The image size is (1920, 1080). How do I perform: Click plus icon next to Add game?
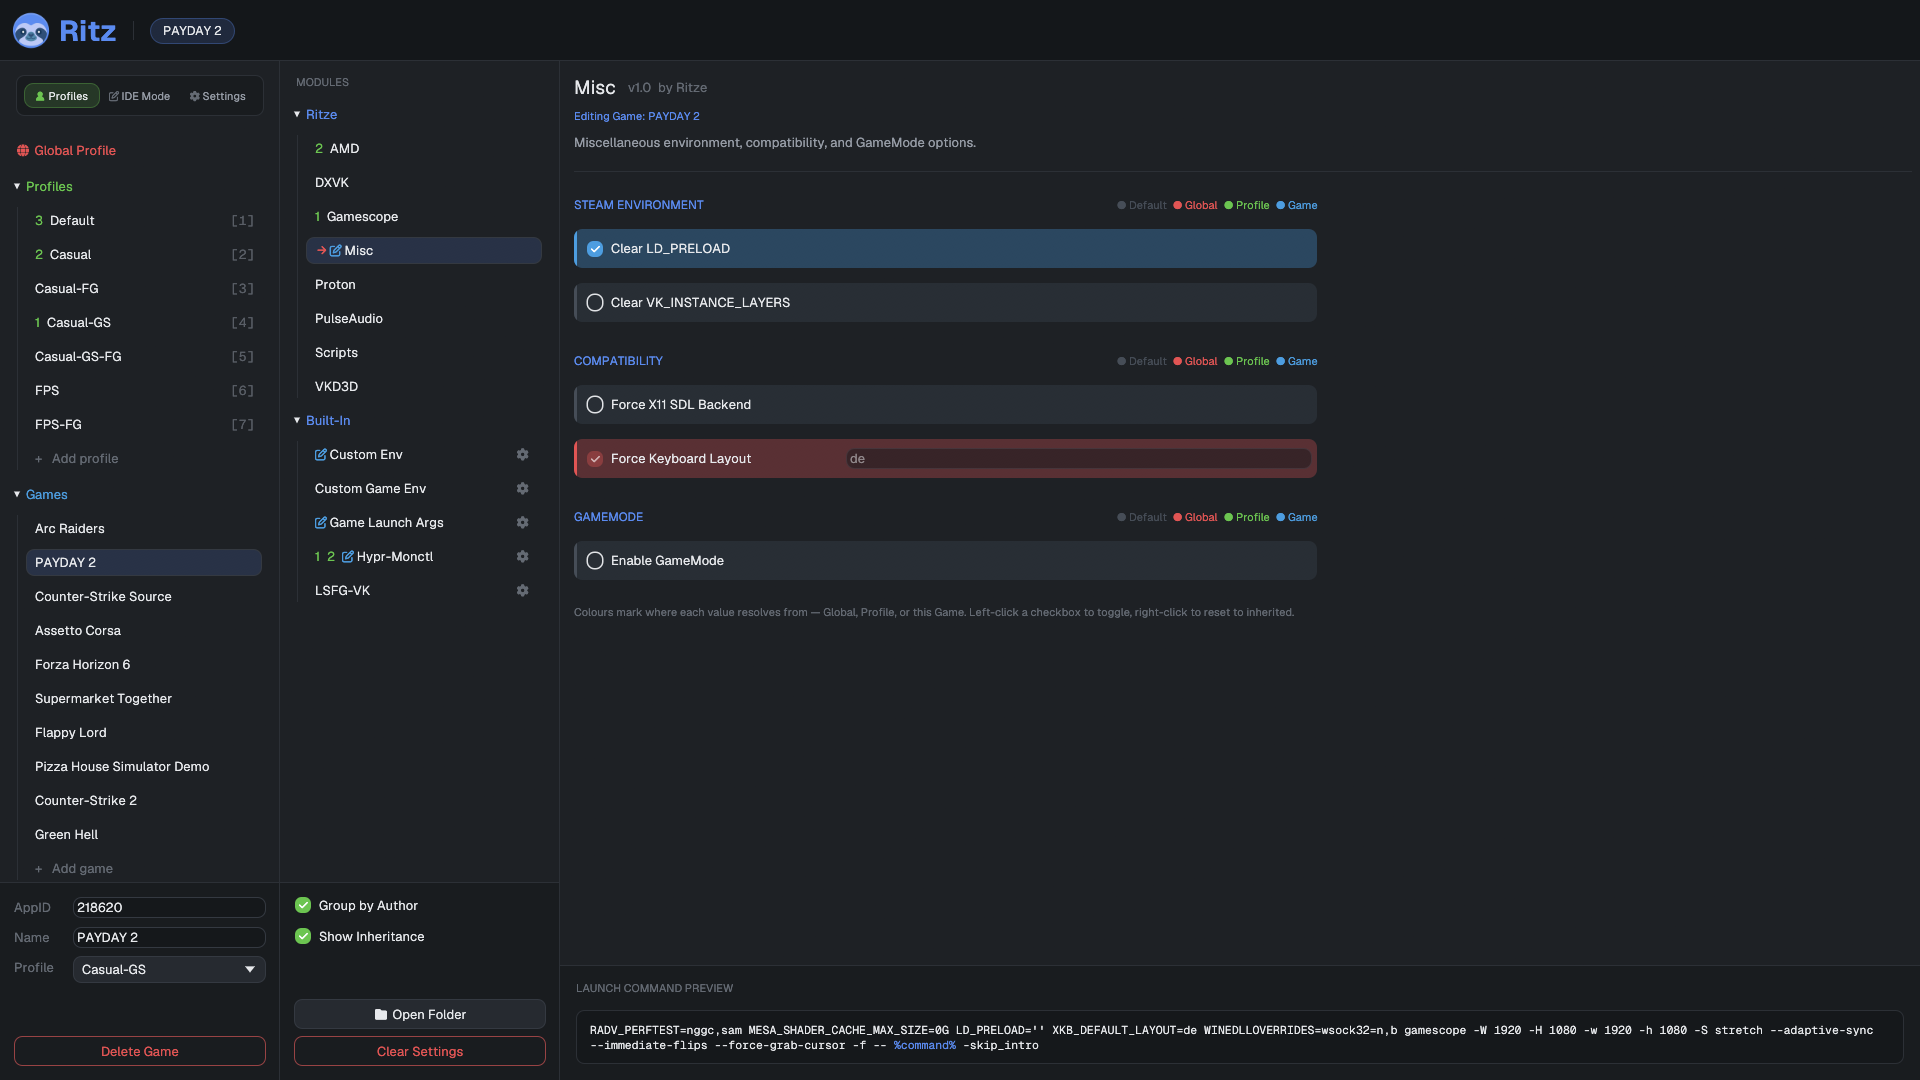click(39, 869)
